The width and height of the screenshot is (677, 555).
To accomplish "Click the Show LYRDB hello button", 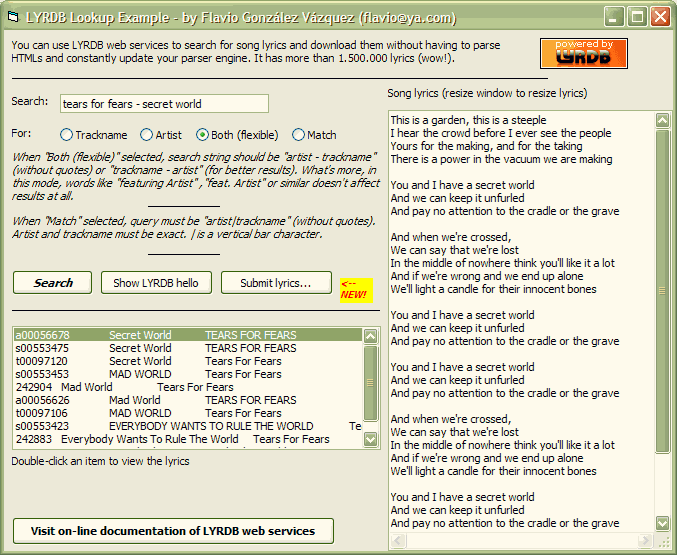I will pyautogui.click(x=155, y=283).
